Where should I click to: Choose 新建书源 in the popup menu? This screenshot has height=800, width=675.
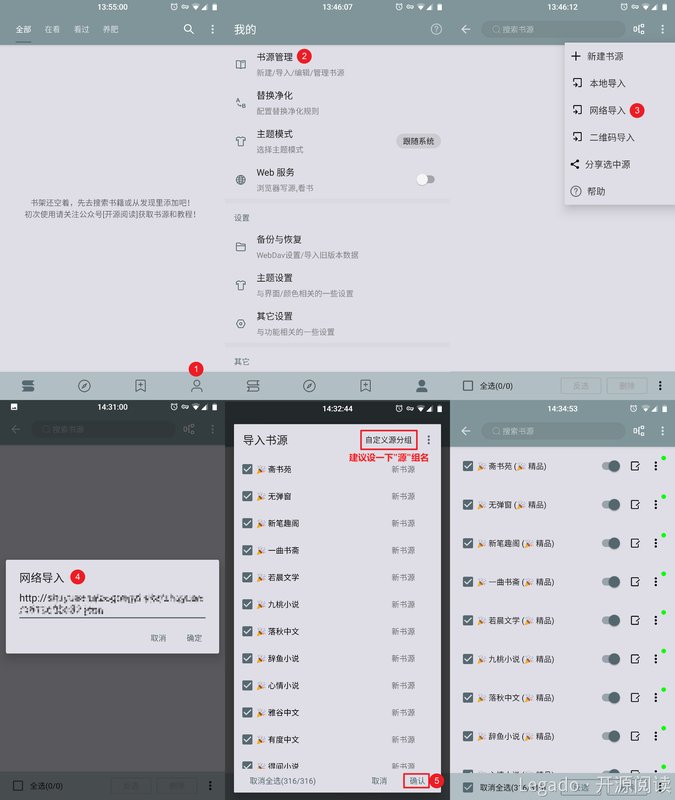604,56
